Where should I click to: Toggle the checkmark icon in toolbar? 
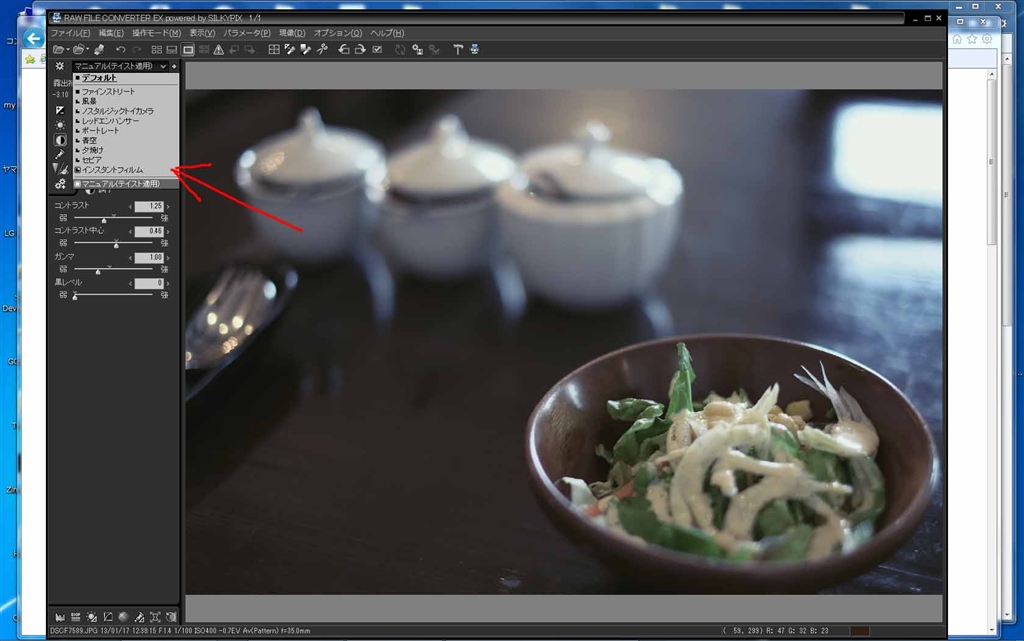(x=377, y=49)
